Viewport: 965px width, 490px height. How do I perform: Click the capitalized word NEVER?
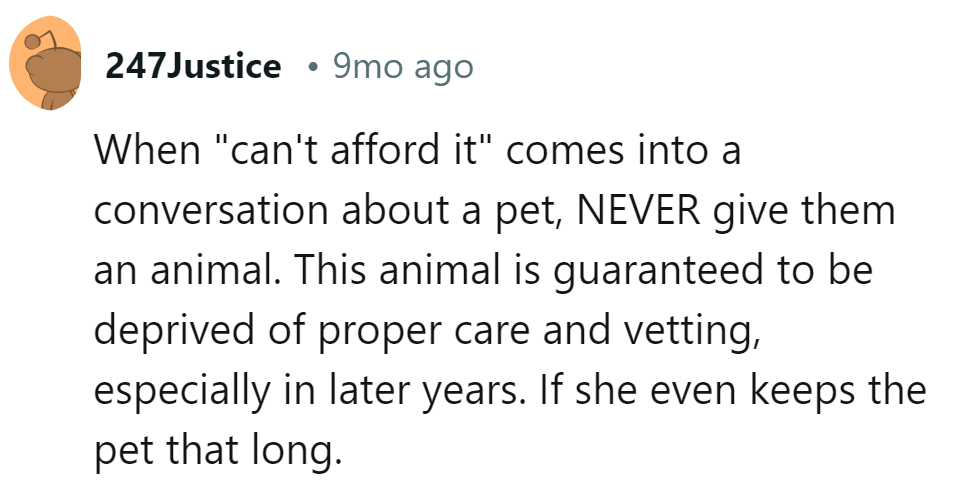[x=638, y=213]
